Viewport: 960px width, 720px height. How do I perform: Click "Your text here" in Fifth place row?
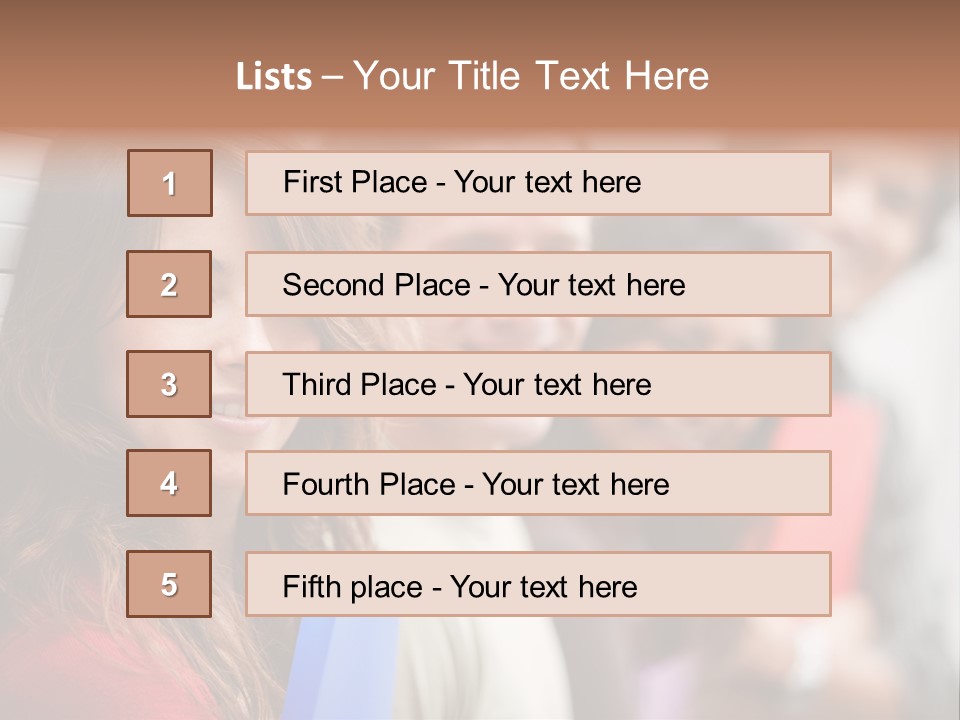point(543,586)
